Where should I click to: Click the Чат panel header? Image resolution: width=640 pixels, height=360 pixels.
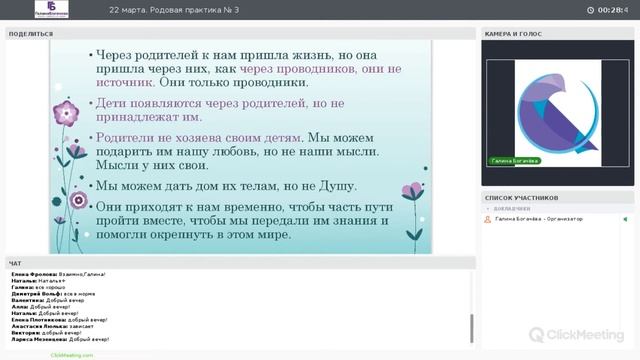[240, 263]
